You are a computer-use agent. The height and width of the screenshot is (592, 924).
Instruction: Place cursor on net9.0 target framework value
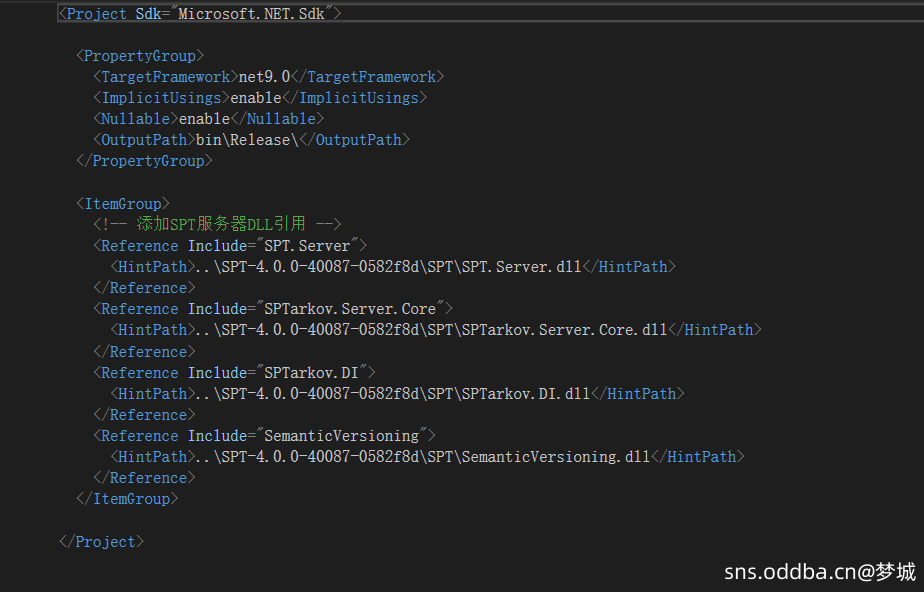264,77
